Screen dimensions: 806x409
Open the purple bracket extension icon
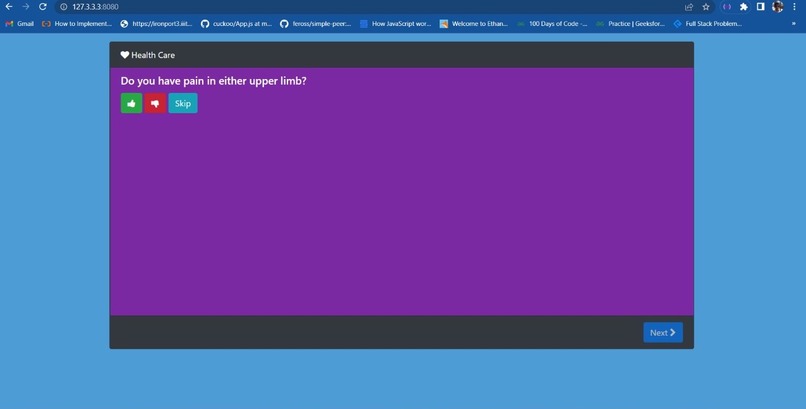[x=726, y=7]
